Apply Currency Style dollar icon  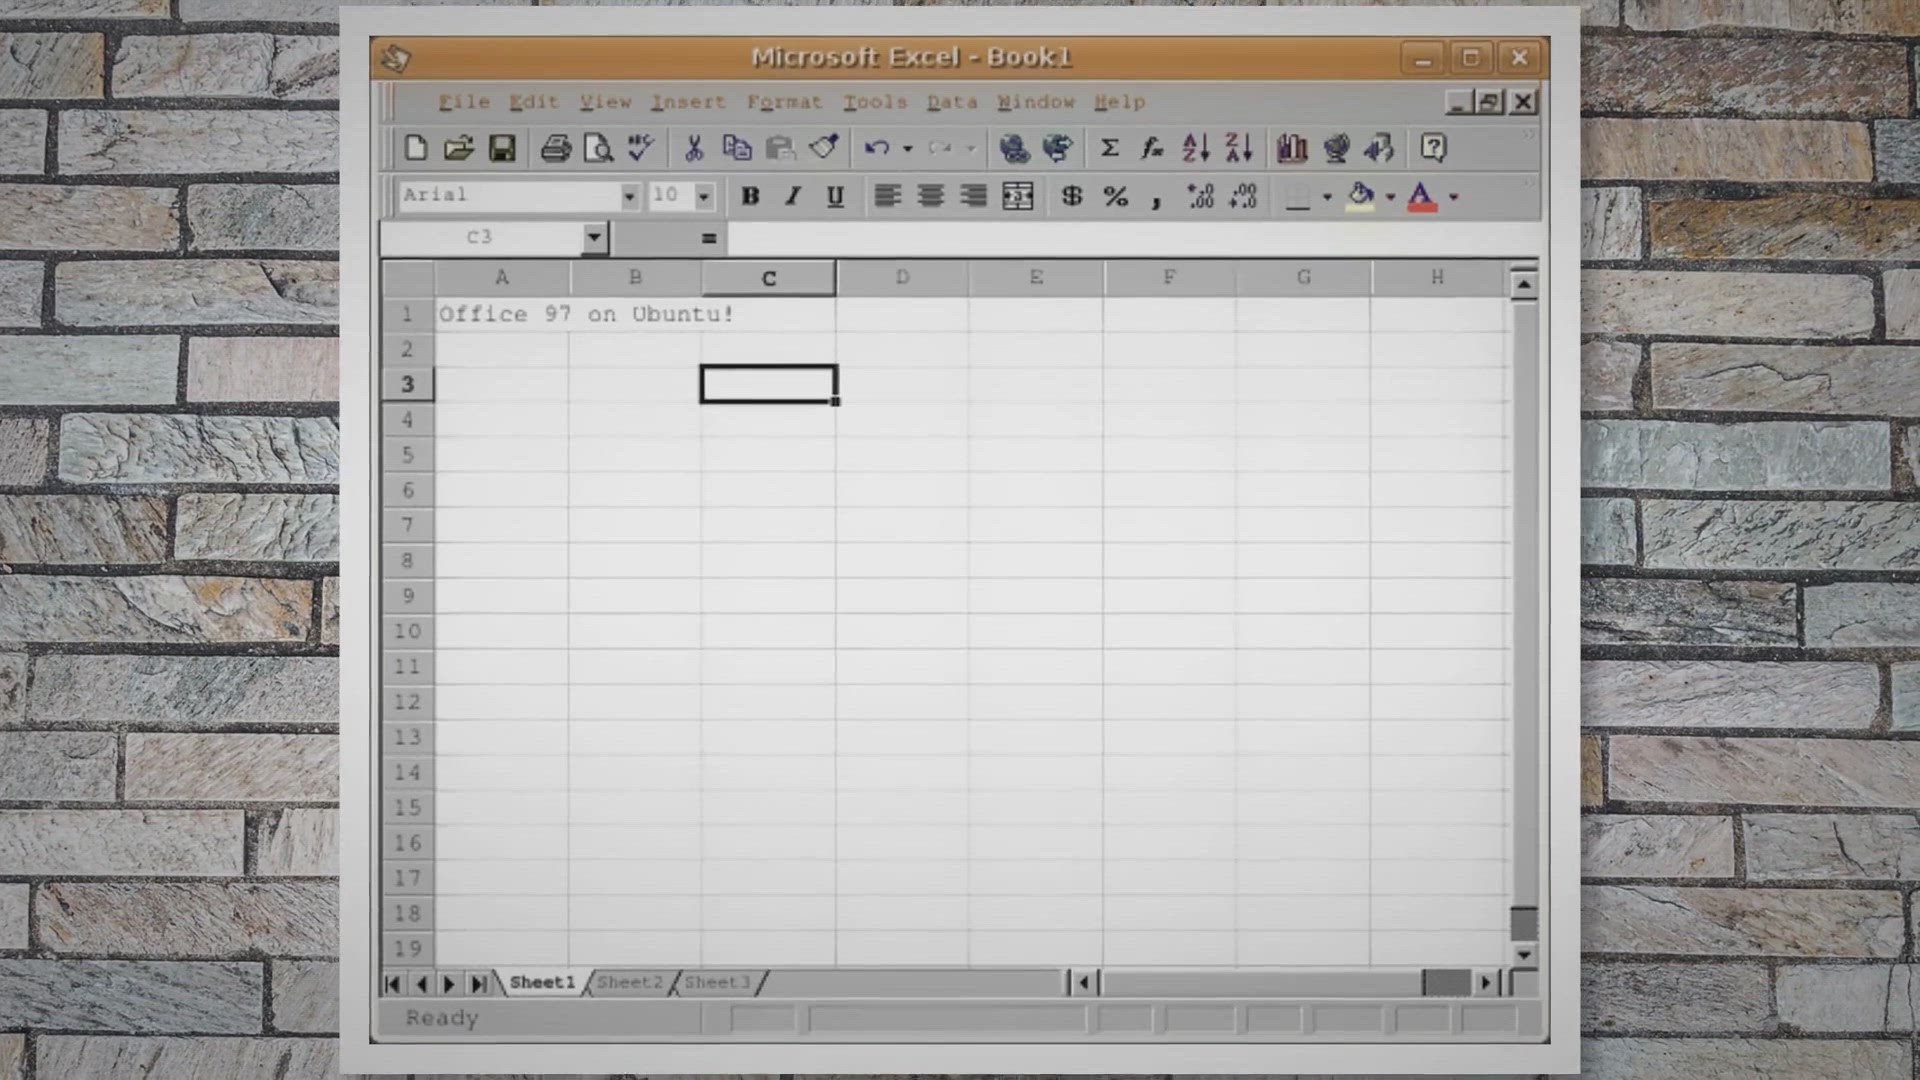[x=1072, y=196]
